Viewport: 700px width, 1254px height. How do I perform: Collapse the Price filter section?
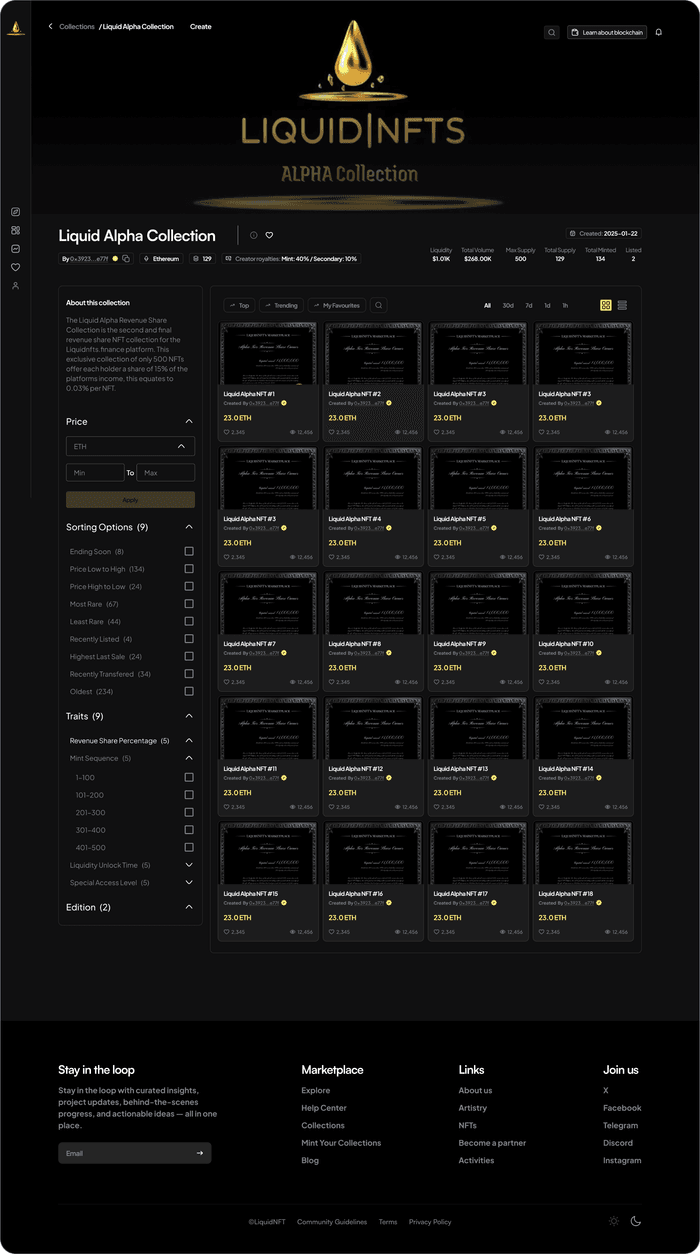point(189,422)
